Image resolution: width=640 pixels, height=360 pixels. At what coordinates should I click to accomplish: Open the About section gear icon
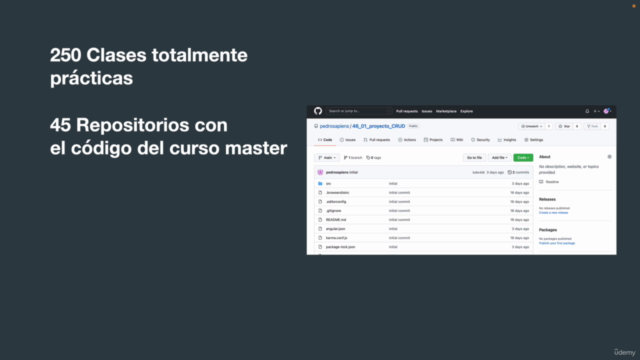pyautogui.click(x=609, y=157)
